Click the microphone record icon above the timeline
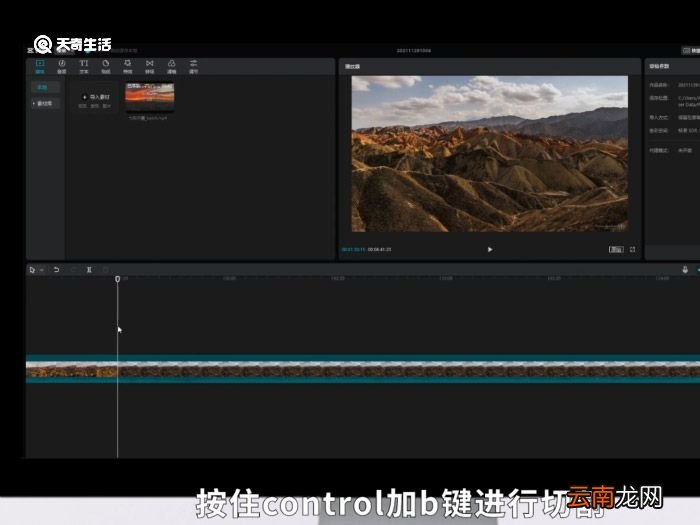Screen dimensions: 700x525 click(x=685, y=270)
